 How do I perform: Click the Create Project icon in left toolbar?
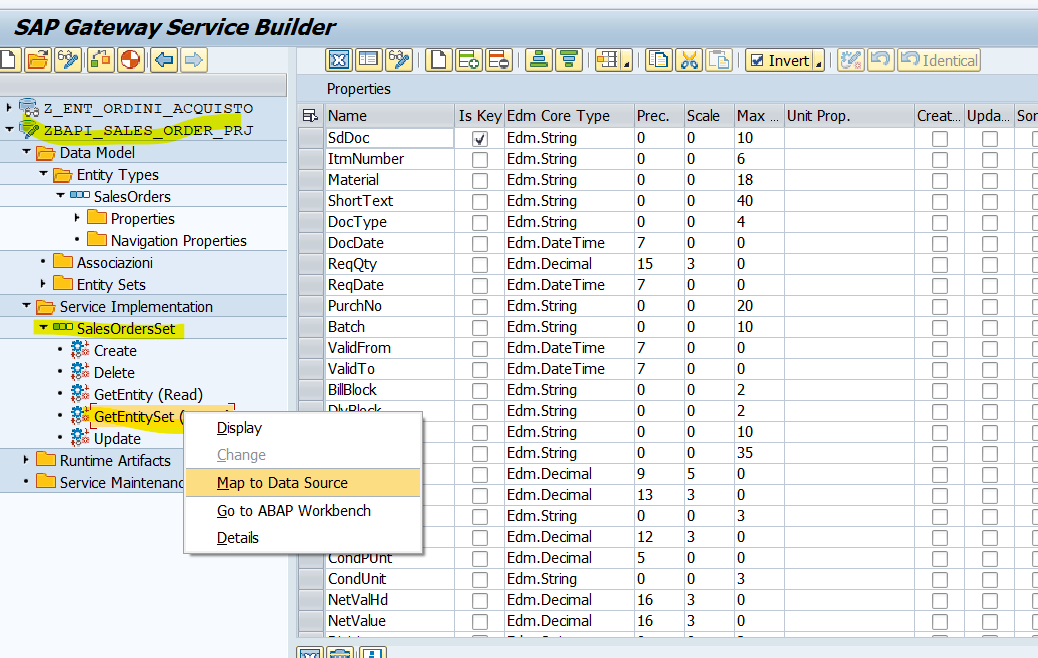point(9,60)
